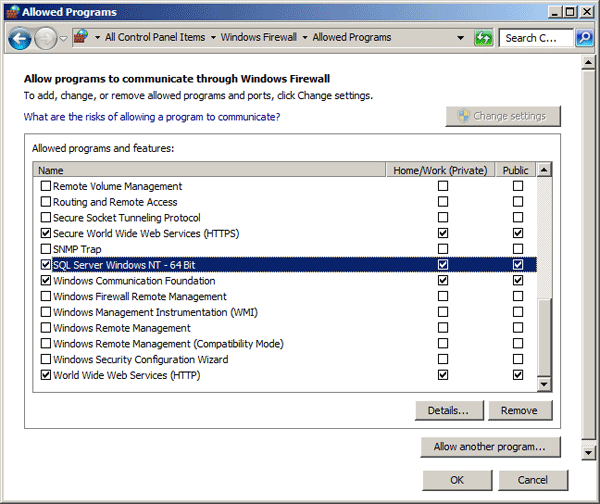This screenshot has height=504, width=600.
Task: Click the greyed Forward arrow button
Action: coord(46,38)
